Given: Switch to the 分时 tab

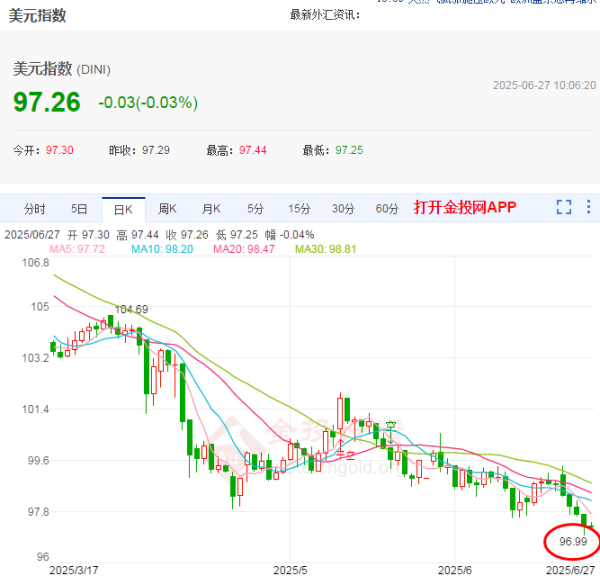Looking at the screenshot, I should (x=34, y=209).
